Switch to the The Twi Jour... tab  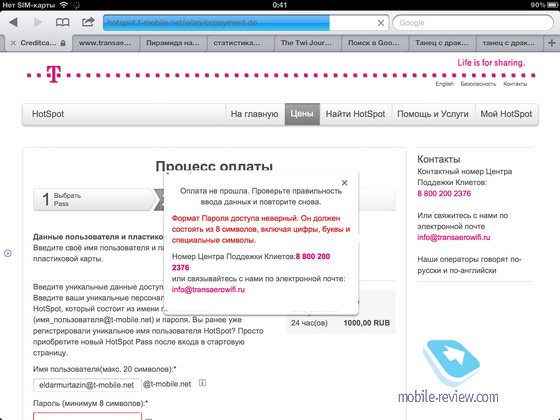(x=306, y=43)
